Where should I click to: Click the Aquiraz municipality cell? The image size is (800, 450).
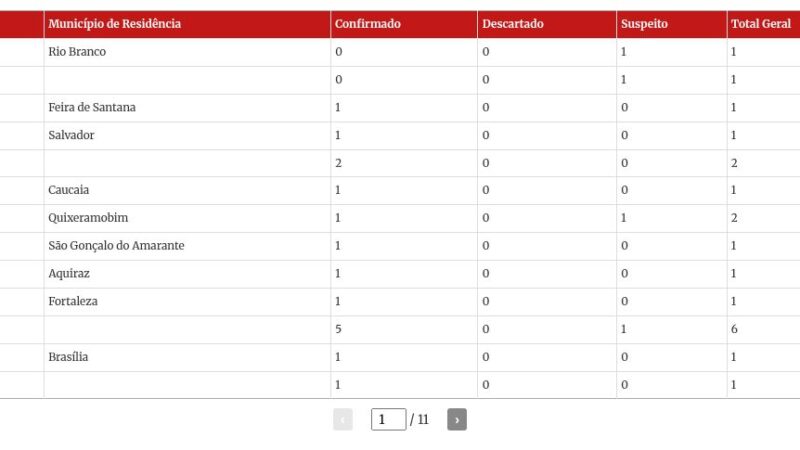[69, 273]
